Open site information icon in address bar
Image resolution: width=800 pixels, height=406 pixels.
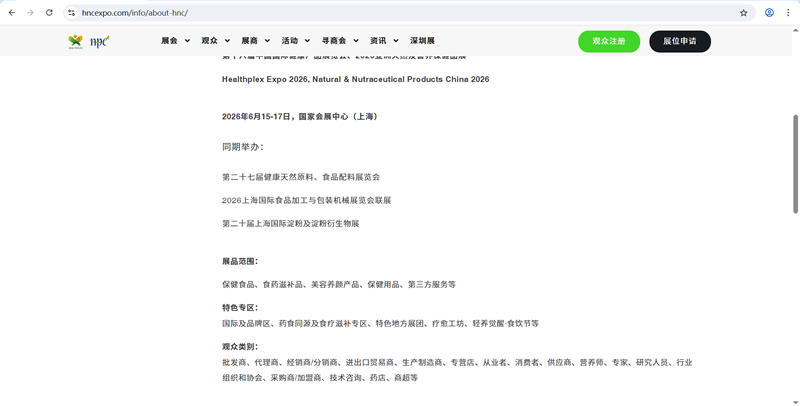72,13
